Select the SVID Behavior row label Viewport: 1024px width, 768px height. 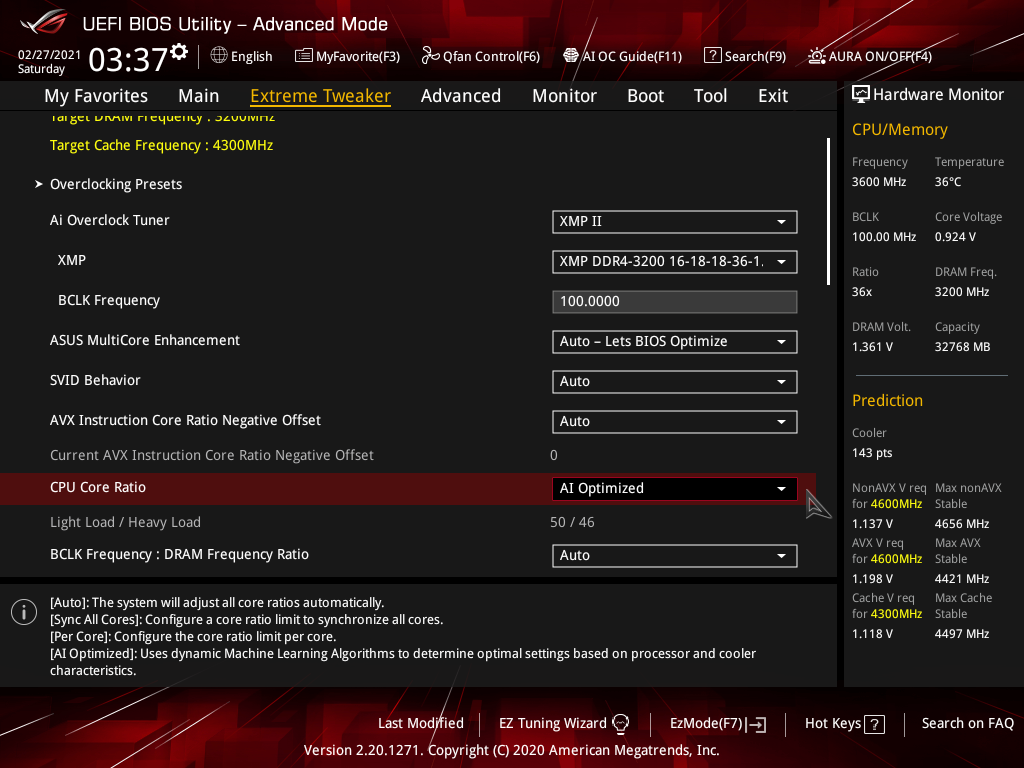click(95, 380)
